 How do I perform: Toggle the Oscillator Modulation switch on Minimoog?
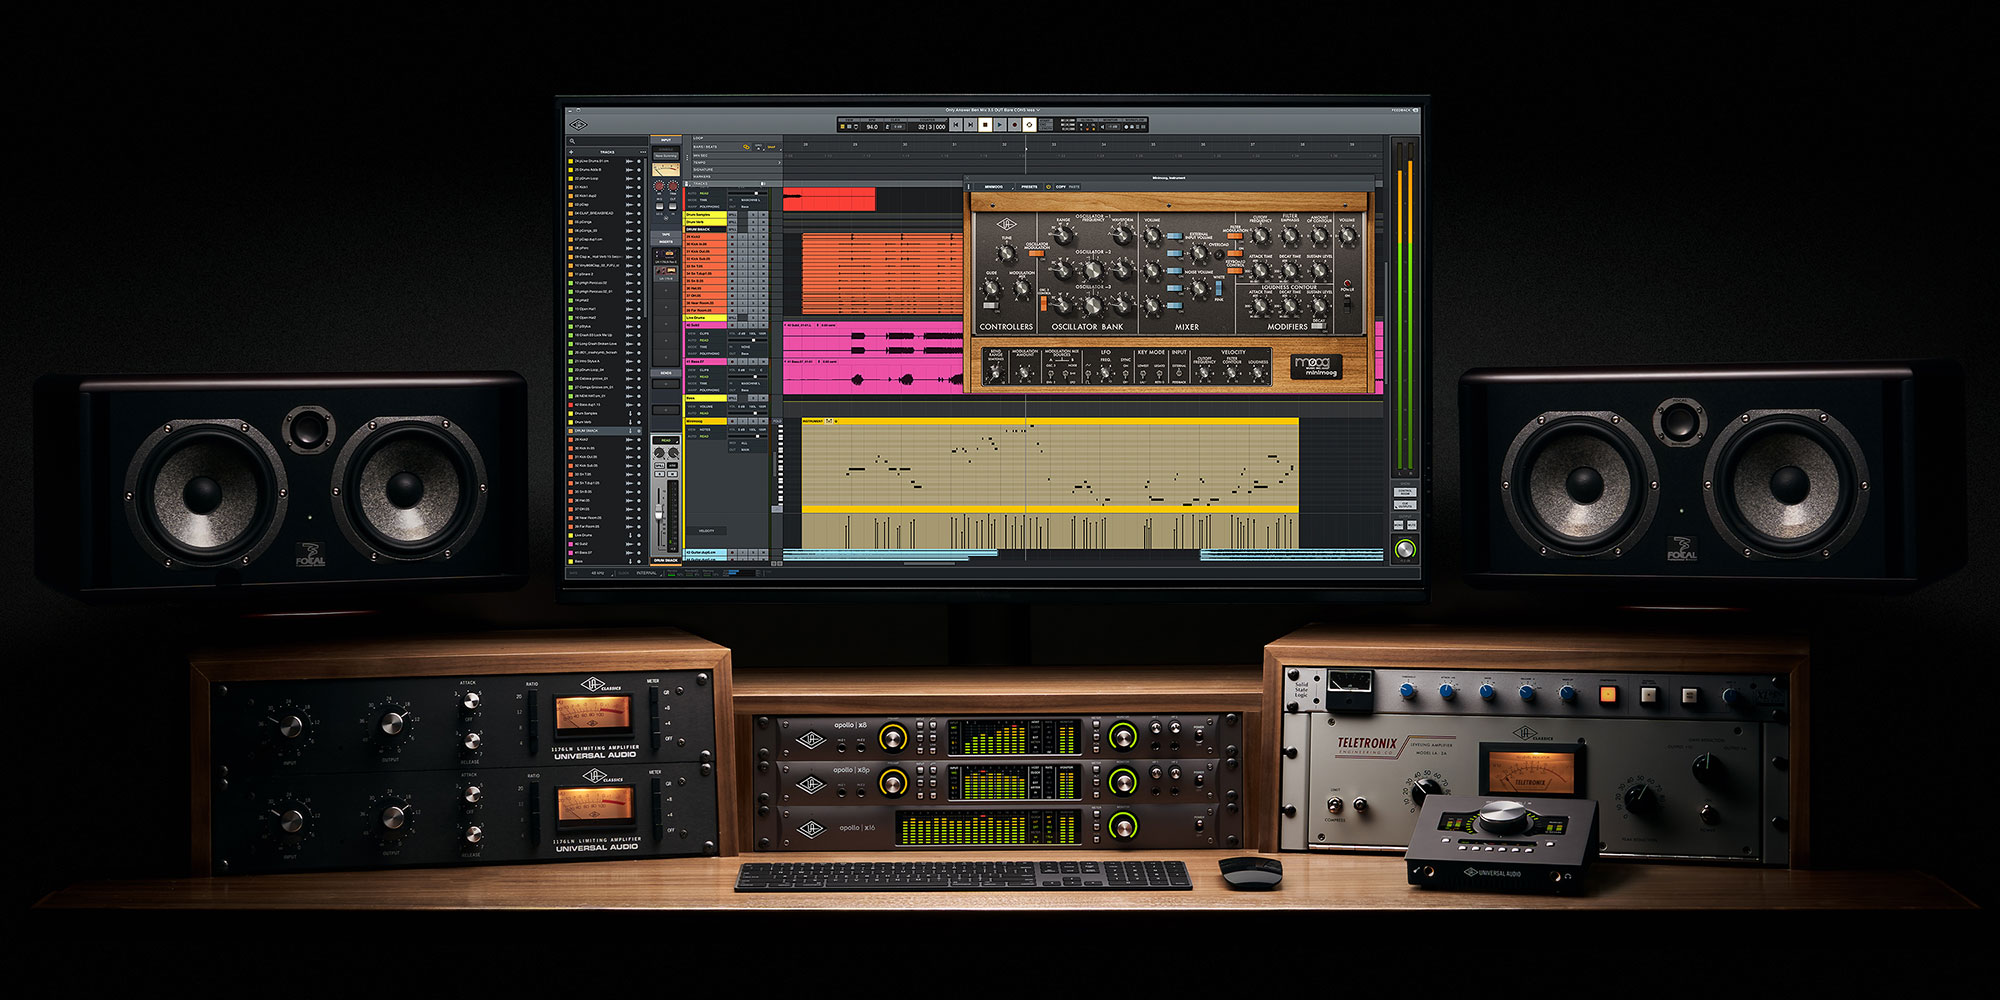(1036, 254)
